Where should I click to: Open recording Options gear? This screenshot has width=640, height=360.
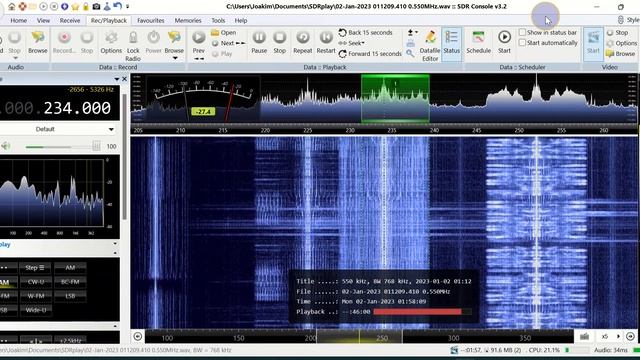point(111,42)
